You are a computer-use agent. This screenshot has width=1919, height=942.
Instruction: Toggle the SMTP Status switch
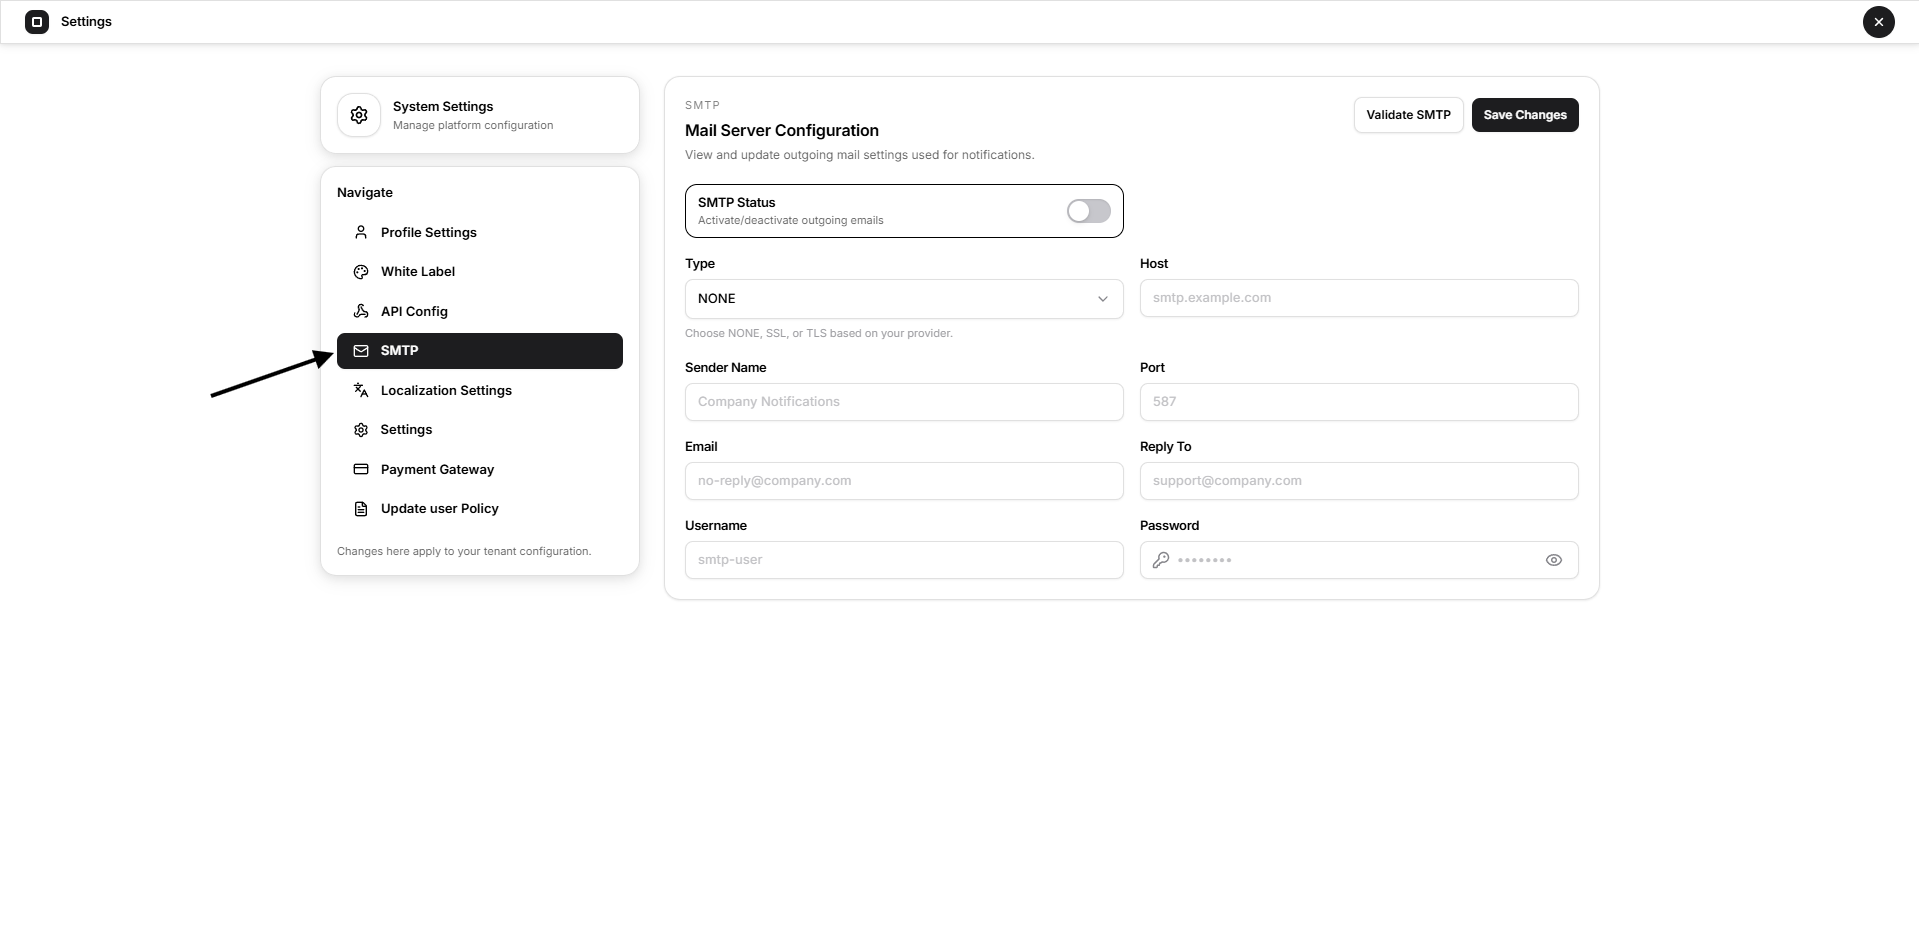click(1089, 211)
